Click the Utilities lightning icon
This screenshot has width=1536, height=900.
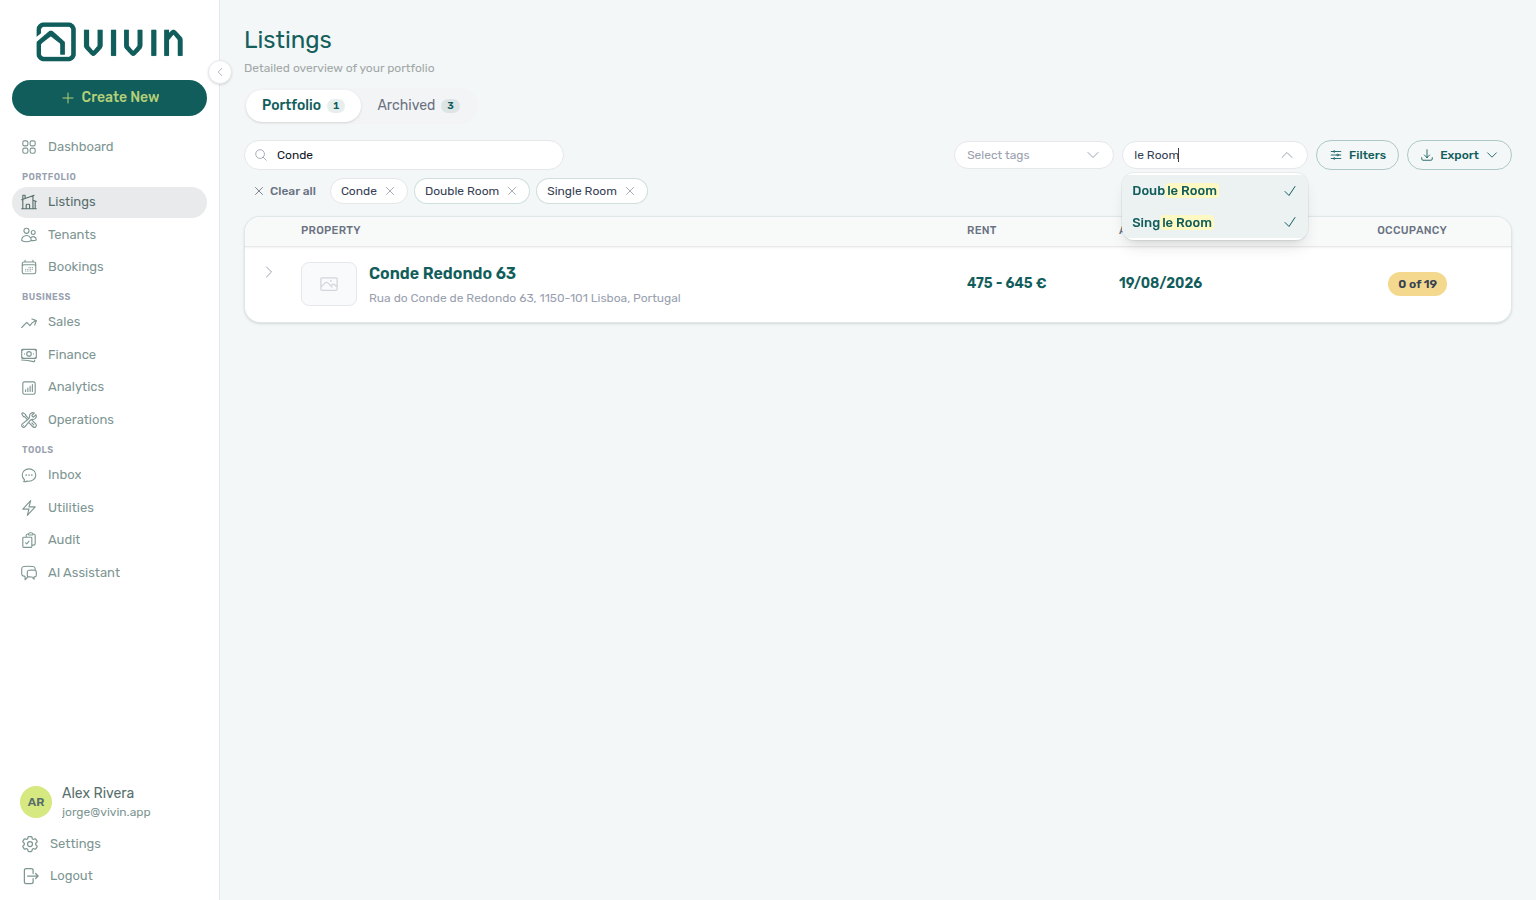[29, 508]
